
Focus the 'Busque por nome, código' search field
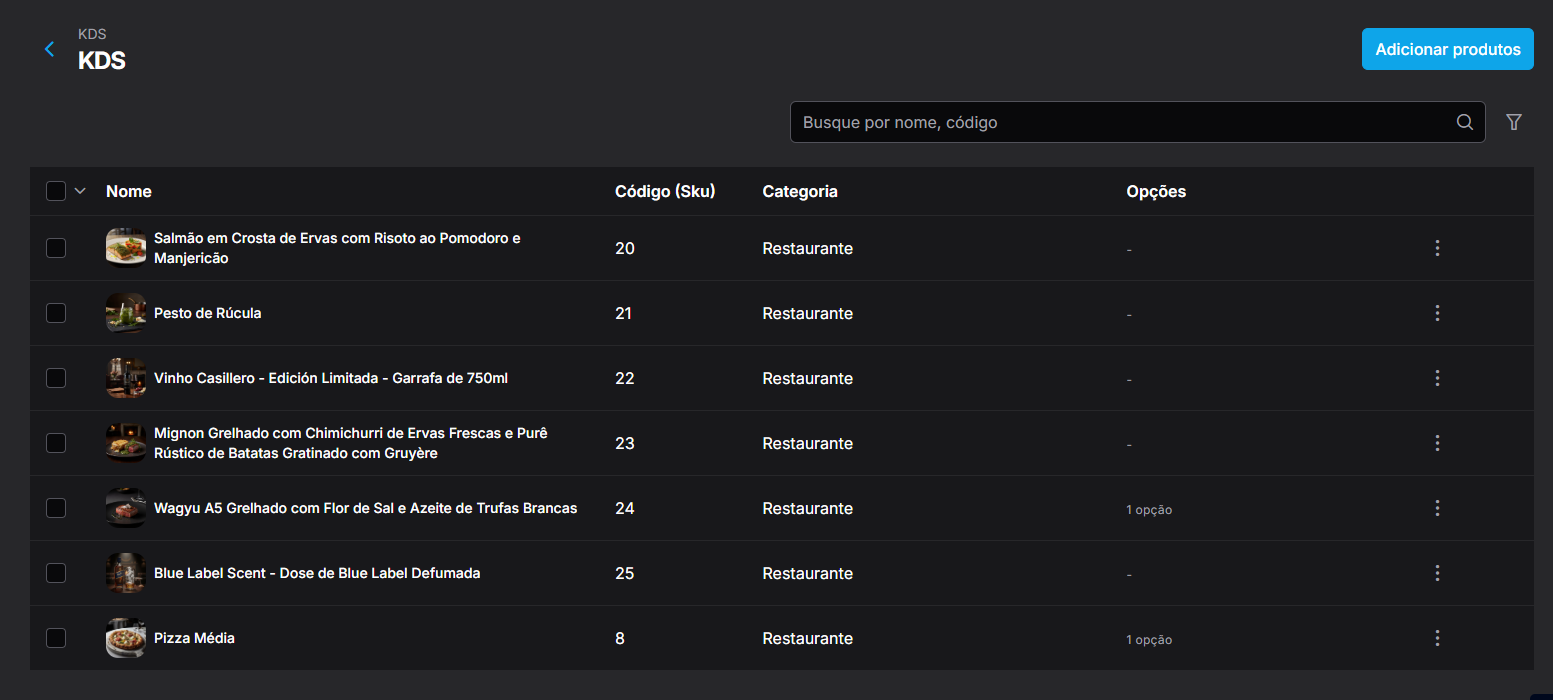coord(1137,122)
